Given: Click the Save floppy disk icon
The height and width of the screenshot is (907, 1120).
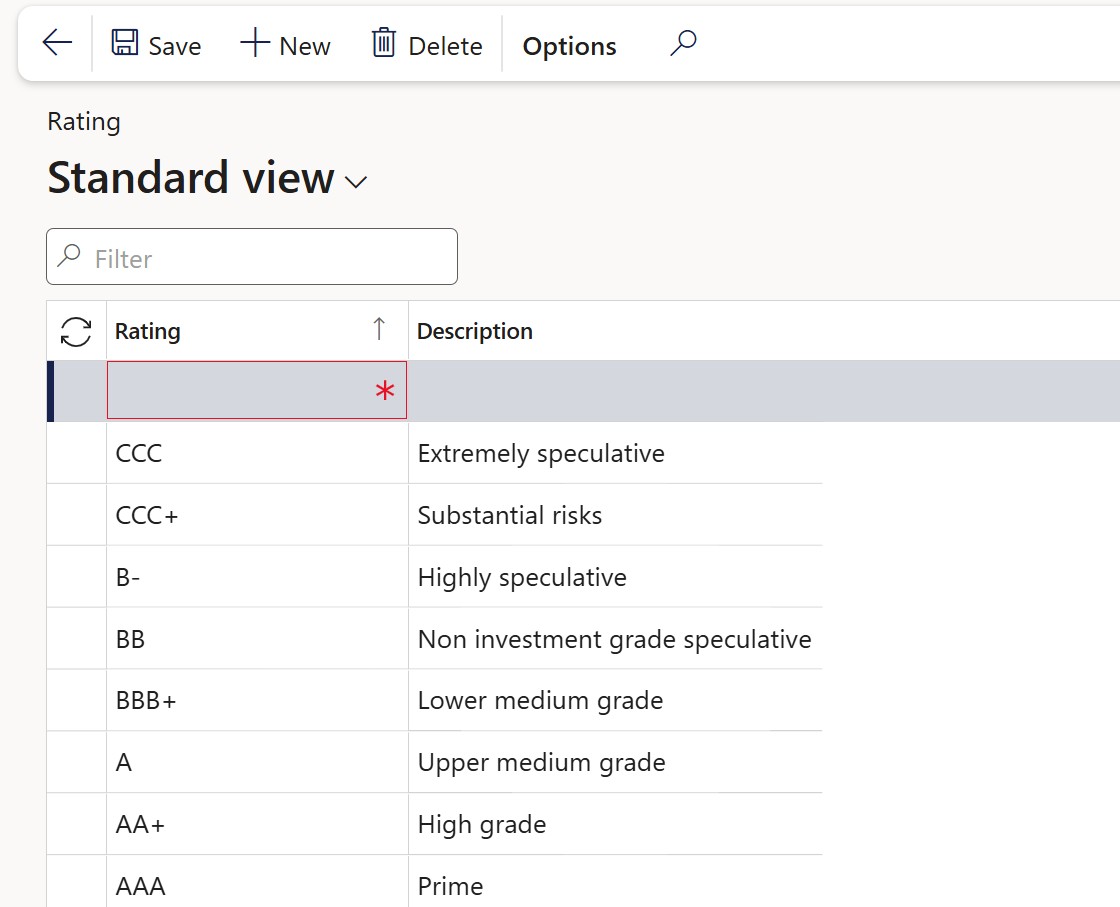Looking at the screenshot, I should 125,44.
